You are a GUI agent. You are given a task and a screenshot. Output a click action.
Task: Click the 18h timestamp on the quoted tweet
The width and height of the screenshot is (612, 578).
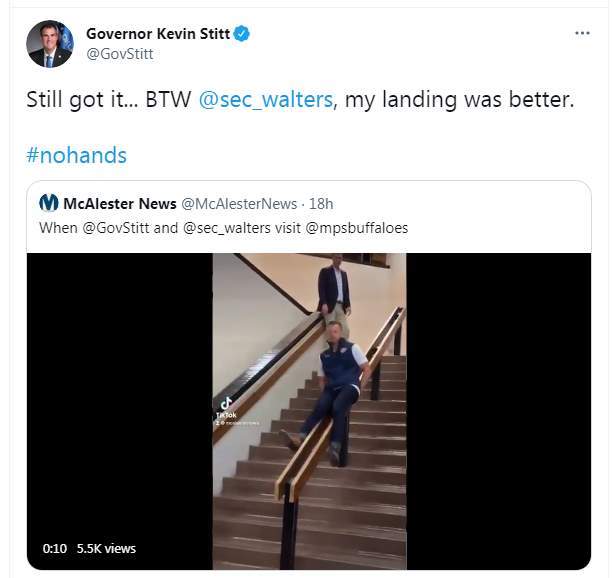click(x=320, y=203)
